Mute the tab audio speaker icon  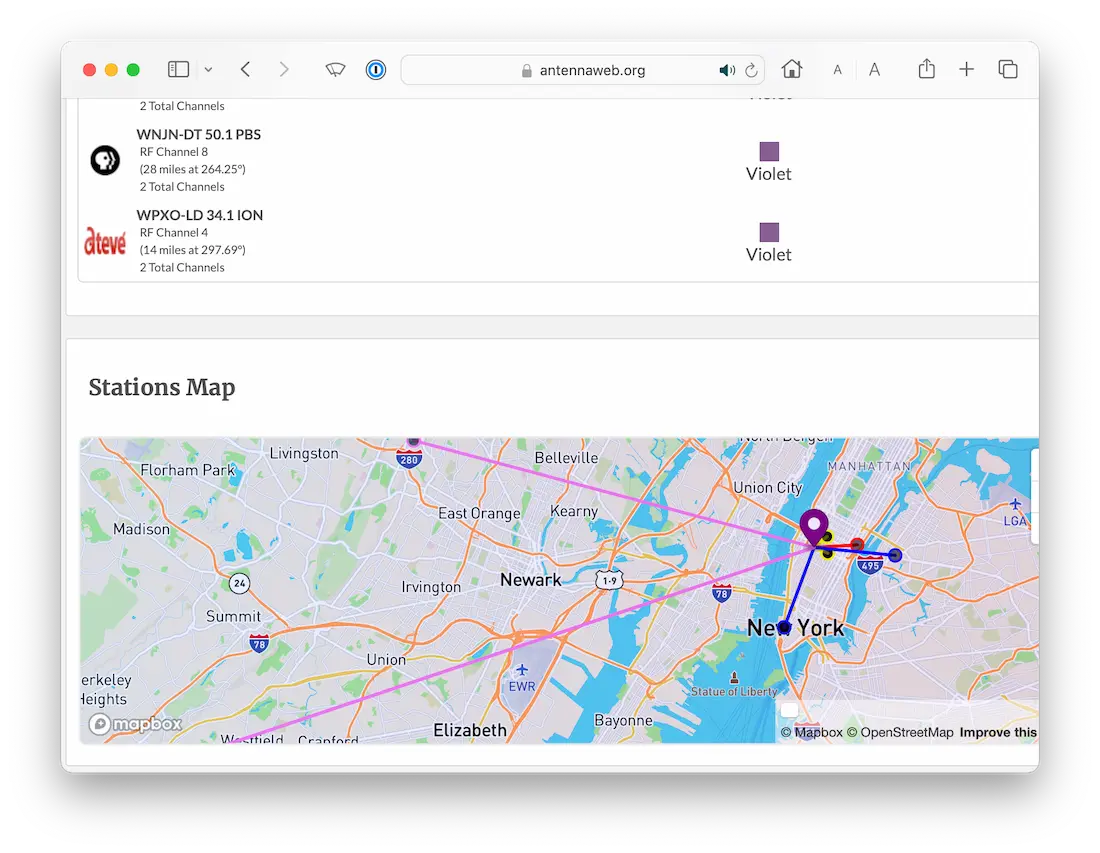[727, 70]
